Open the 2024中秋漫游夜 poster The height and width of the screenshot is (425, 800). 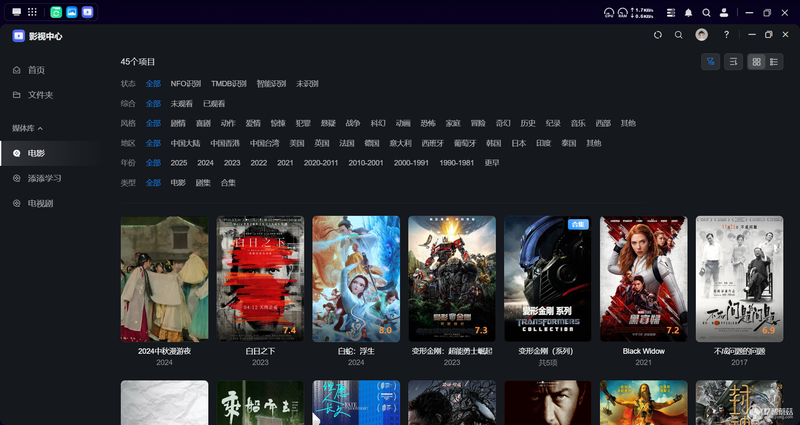pos(164,279)
